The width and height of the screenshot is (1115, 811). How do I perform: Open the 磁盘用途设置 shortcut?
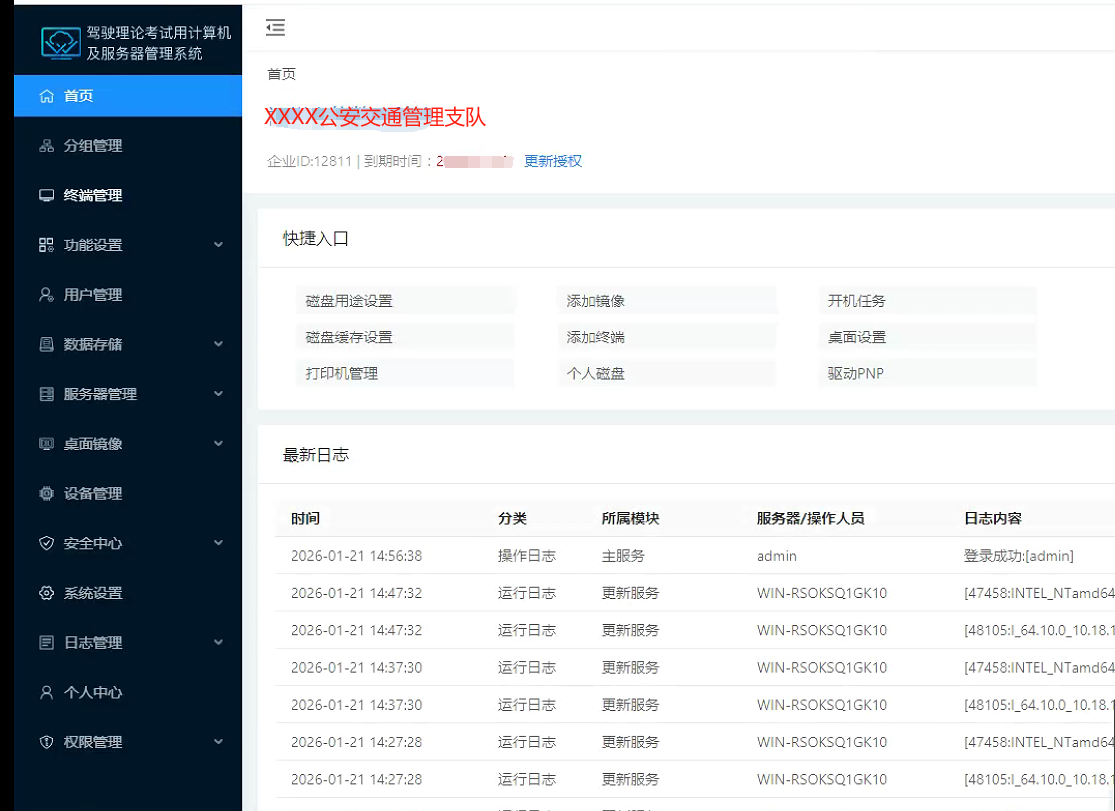[405, 301]
